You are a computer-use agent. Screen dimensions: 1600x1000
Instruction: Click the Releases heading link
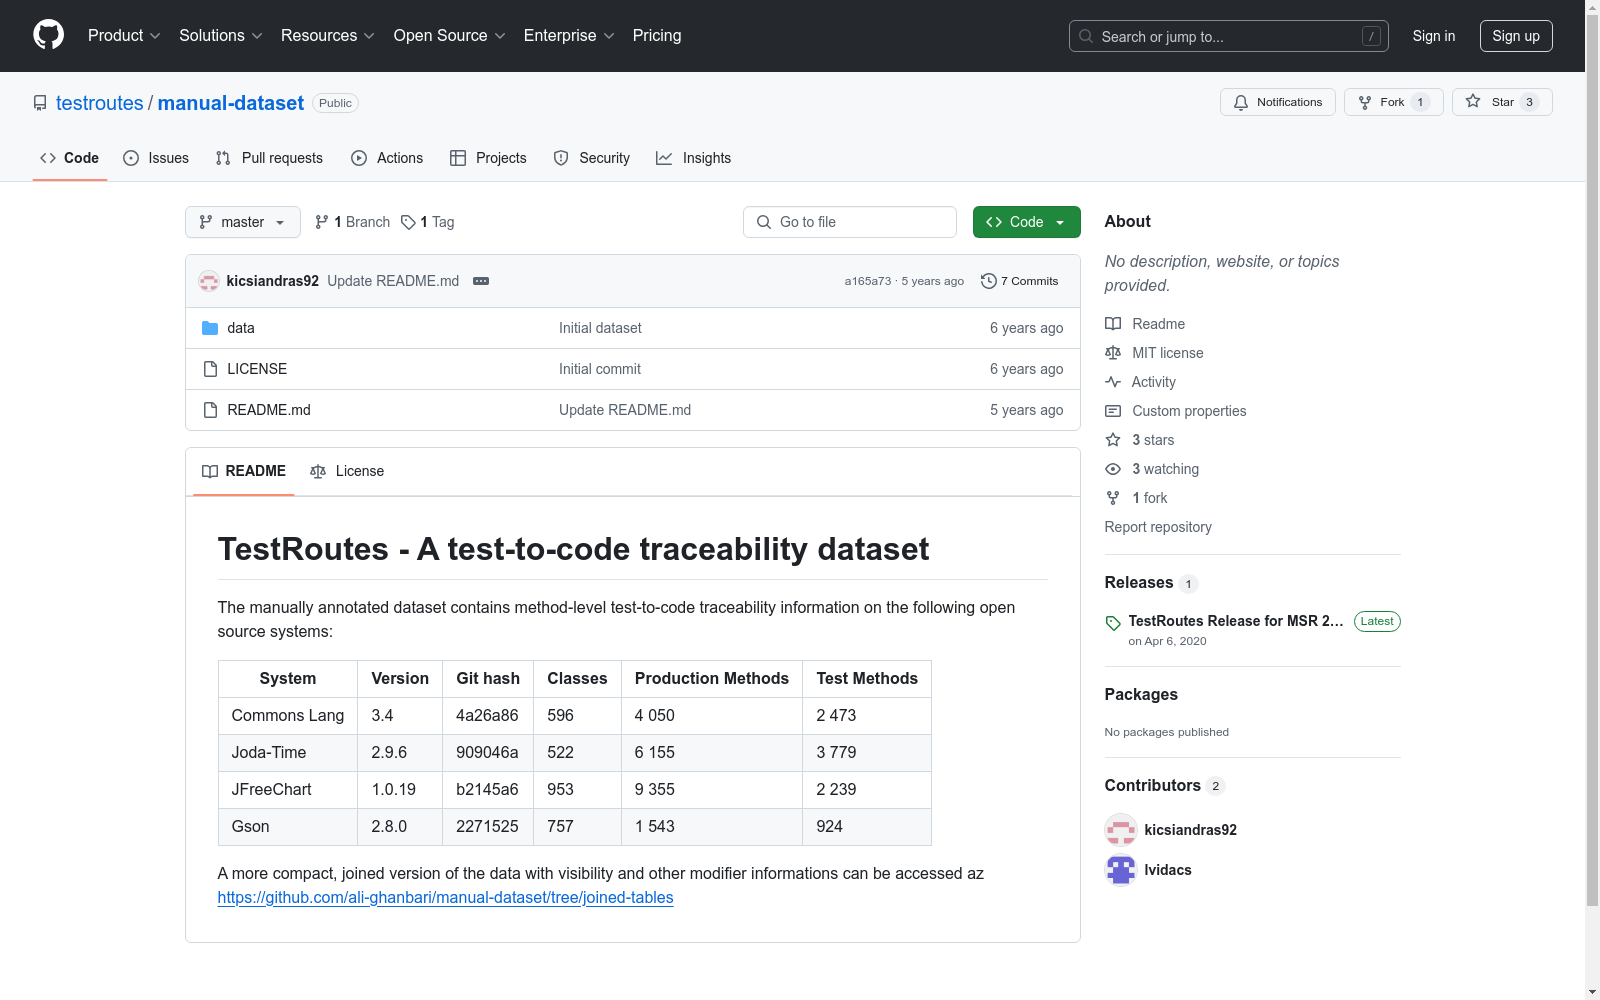(1139, 583)
